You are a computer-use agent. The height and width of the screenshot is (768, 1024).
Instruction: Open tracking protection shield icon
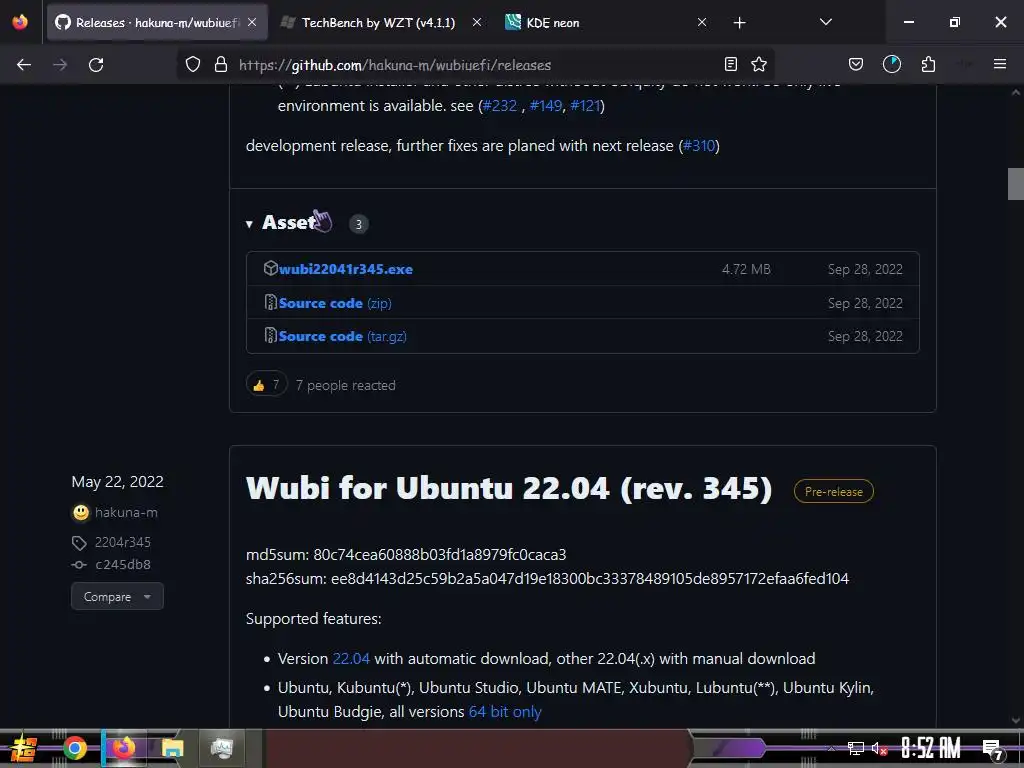click(x=193, y=65)
